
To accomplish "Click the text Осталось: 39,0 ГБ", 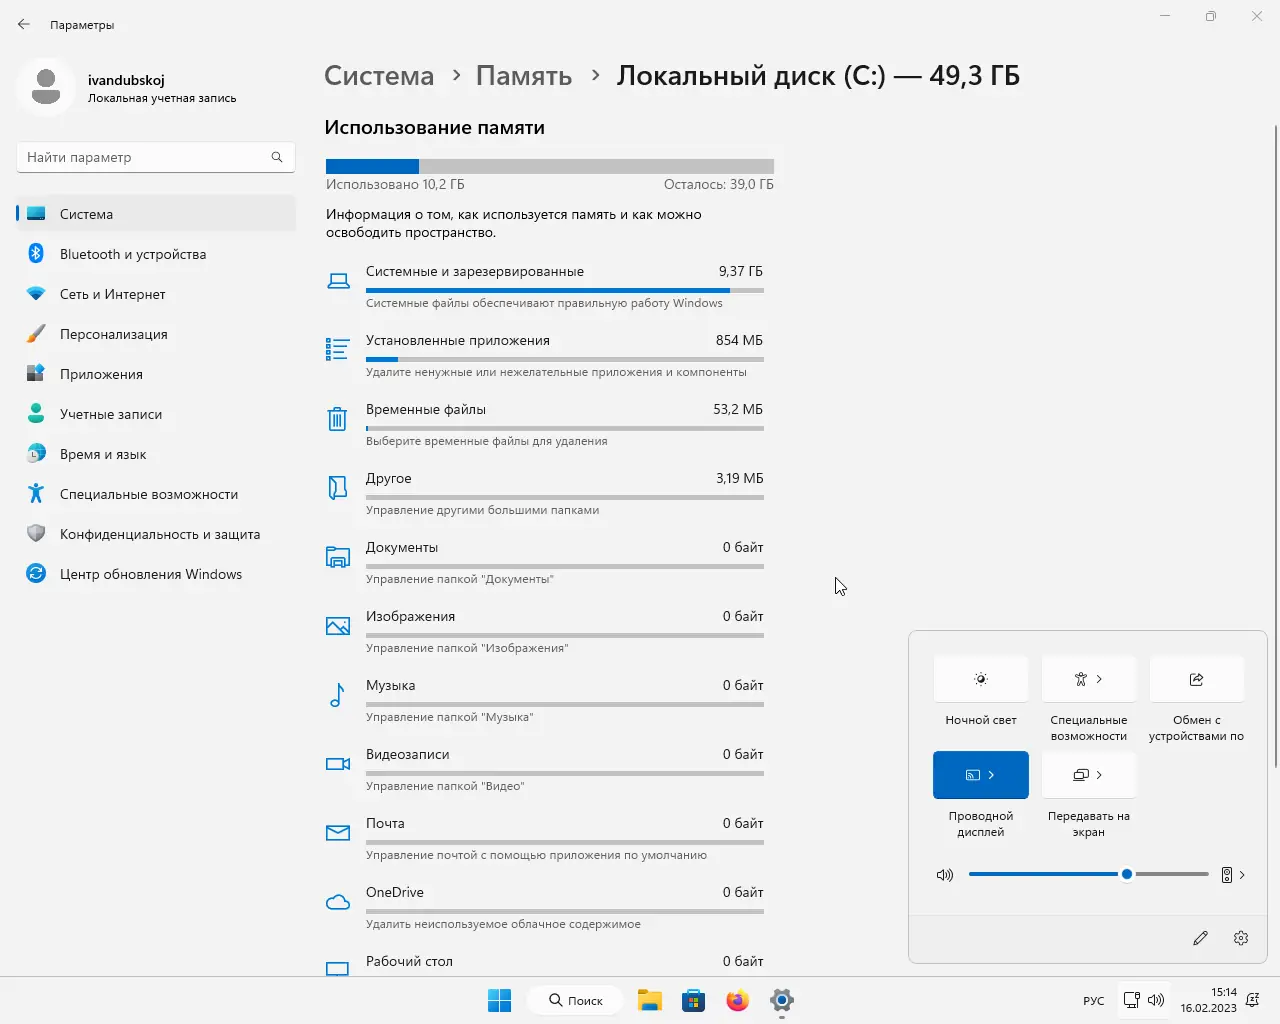I will click(719, 185).
